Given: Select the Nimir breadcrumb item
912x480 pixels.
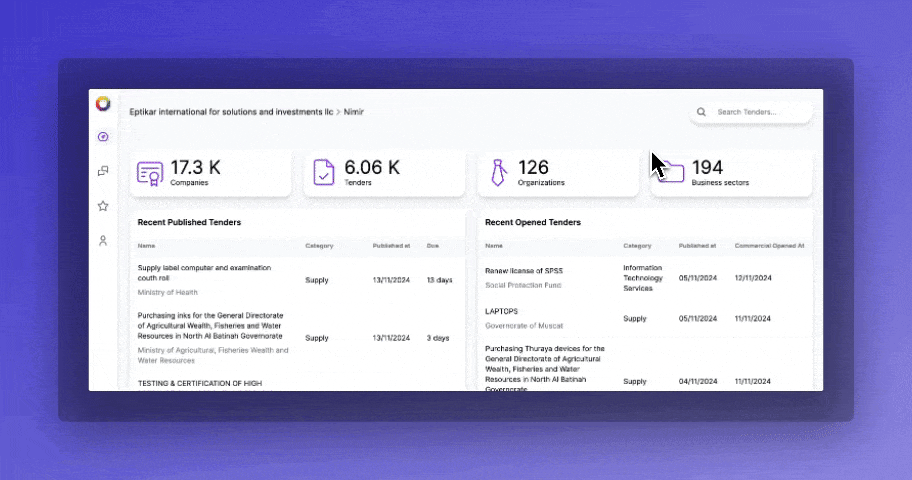Looking at the screenshot, I should (354, 112).
